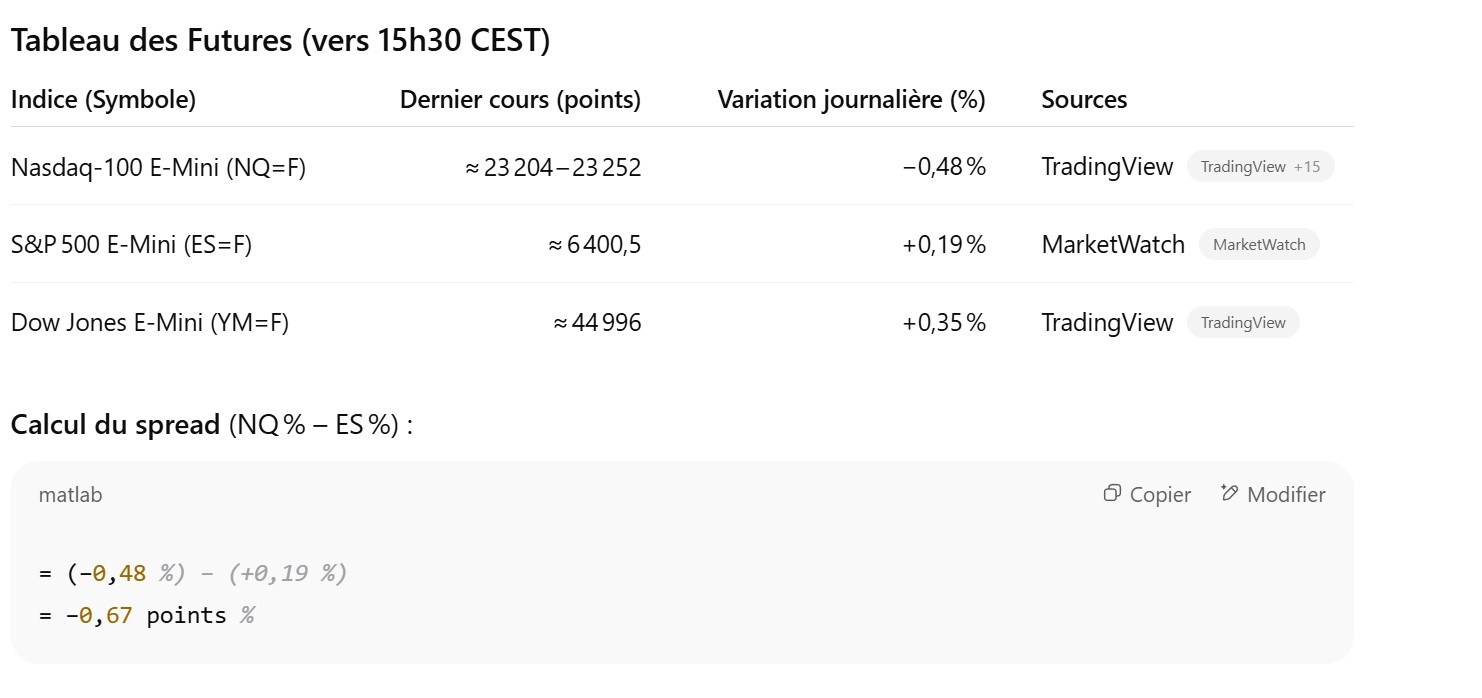Select the Nasdaq-100 E-Mini (NQ=F) cell
Image resolution: width=1482 pixels, height=698 pixels.
click(158, 168)
